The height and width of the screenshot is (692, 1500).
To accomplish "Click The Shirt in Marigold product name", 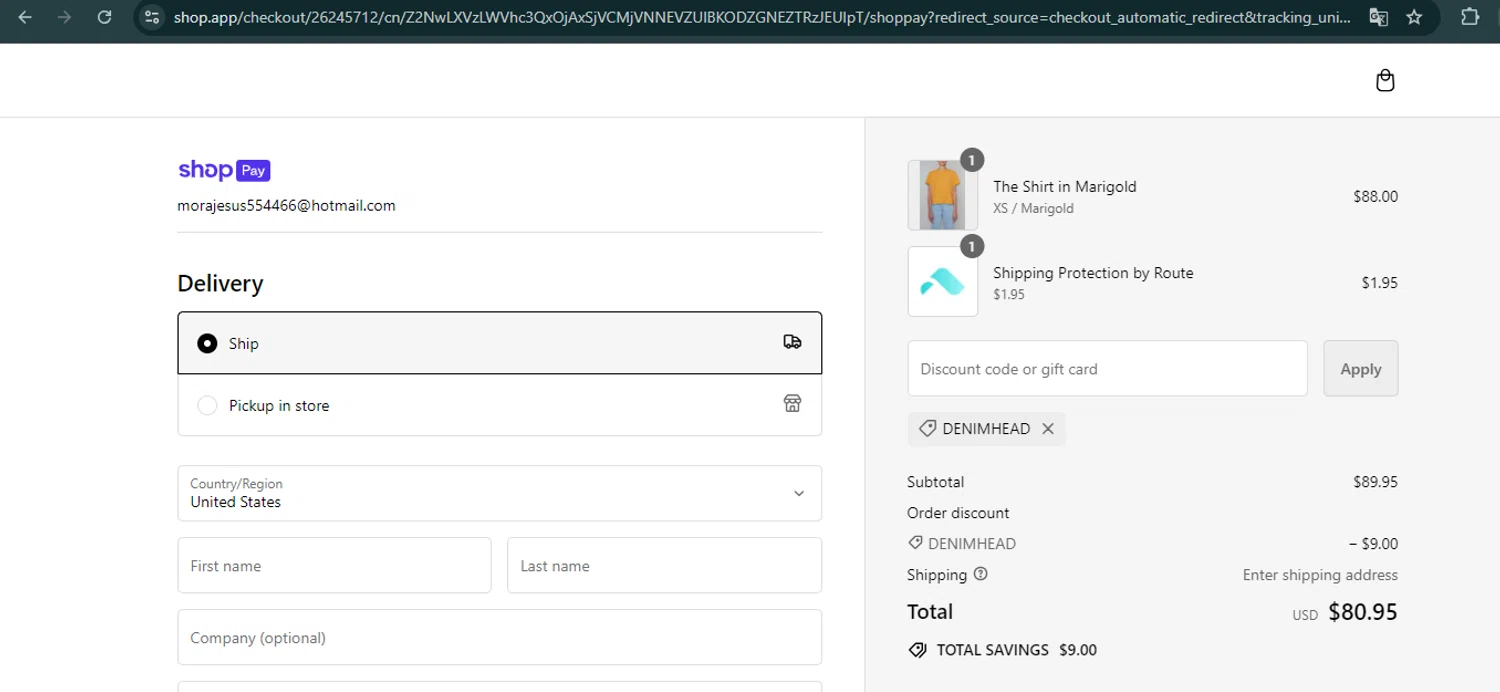I will point(1064,186).
